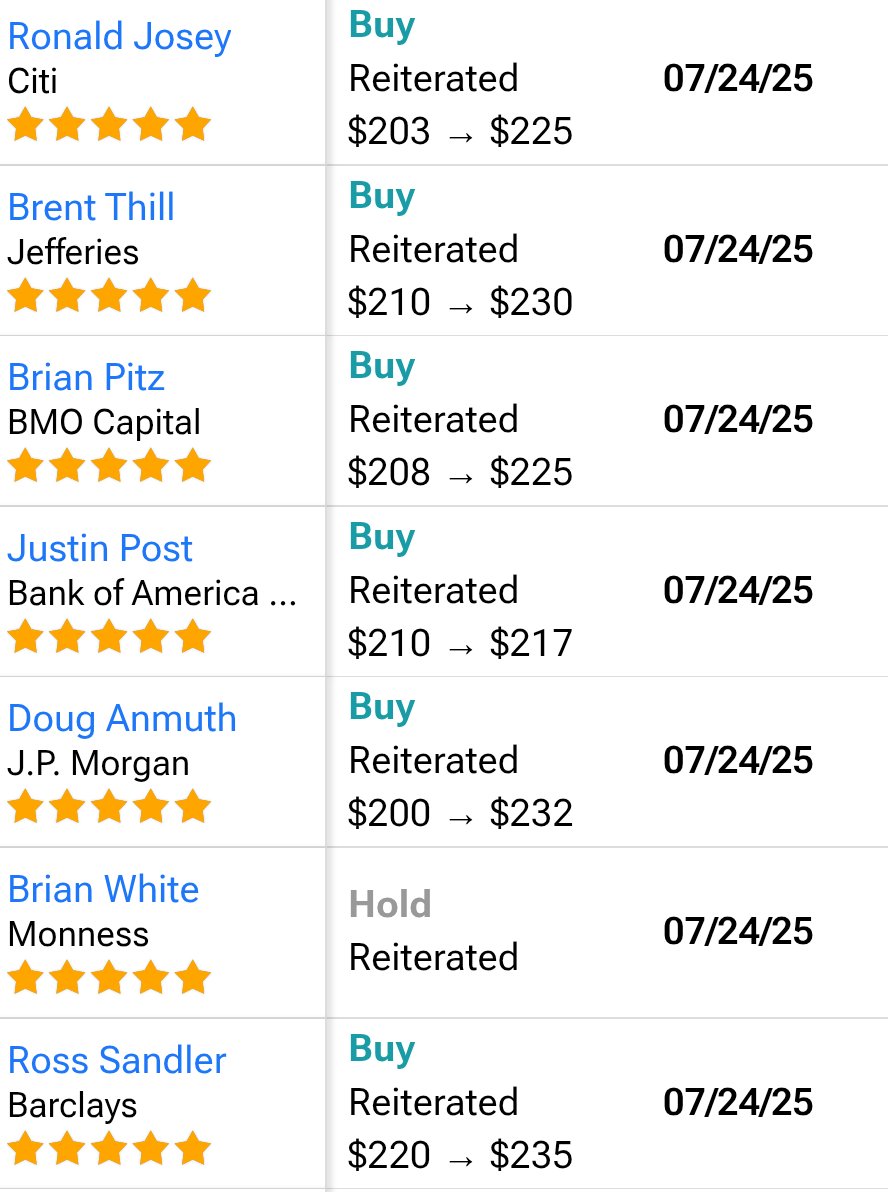Click the 07/24/25 date in Jefferies row
Image resolution: width=888 pixels, height=1192 pixels.
point(738,249)
